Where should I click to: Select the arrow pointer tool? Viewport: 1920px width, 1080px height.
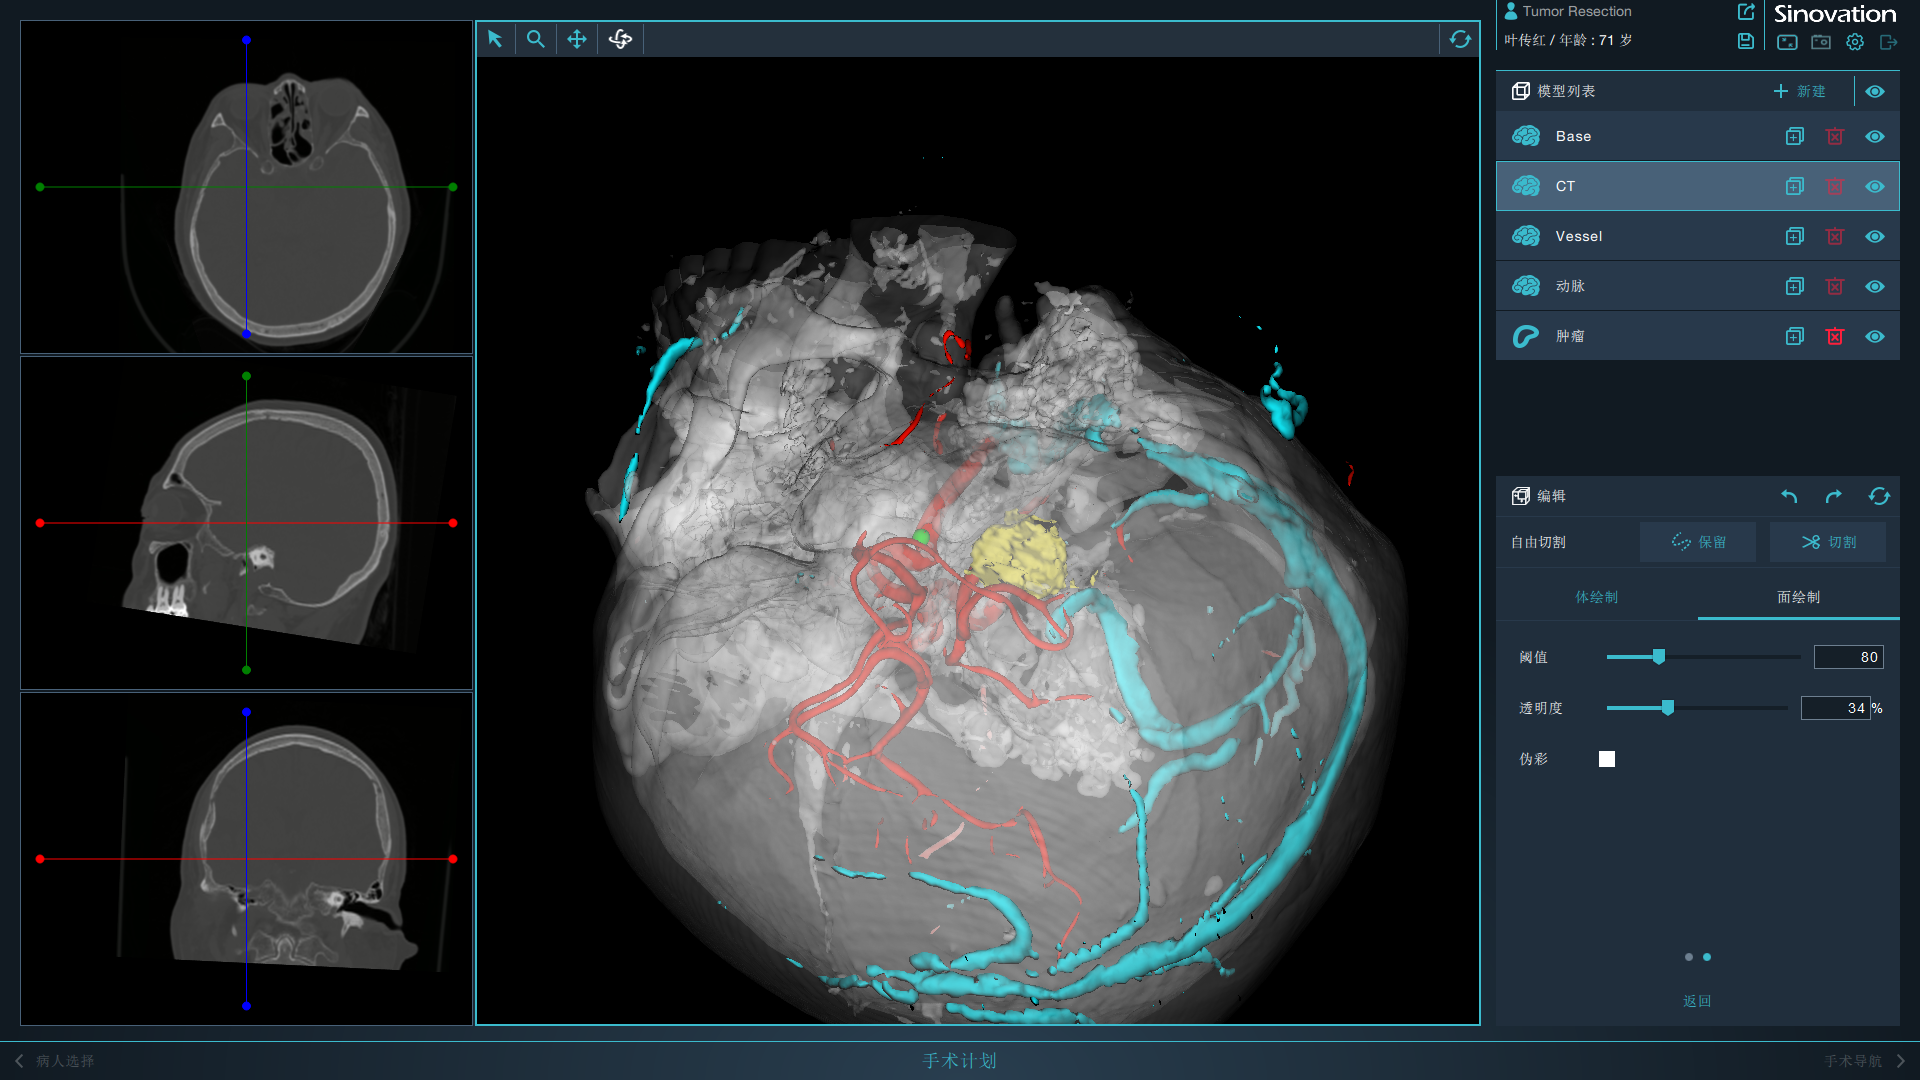(495, 39)
